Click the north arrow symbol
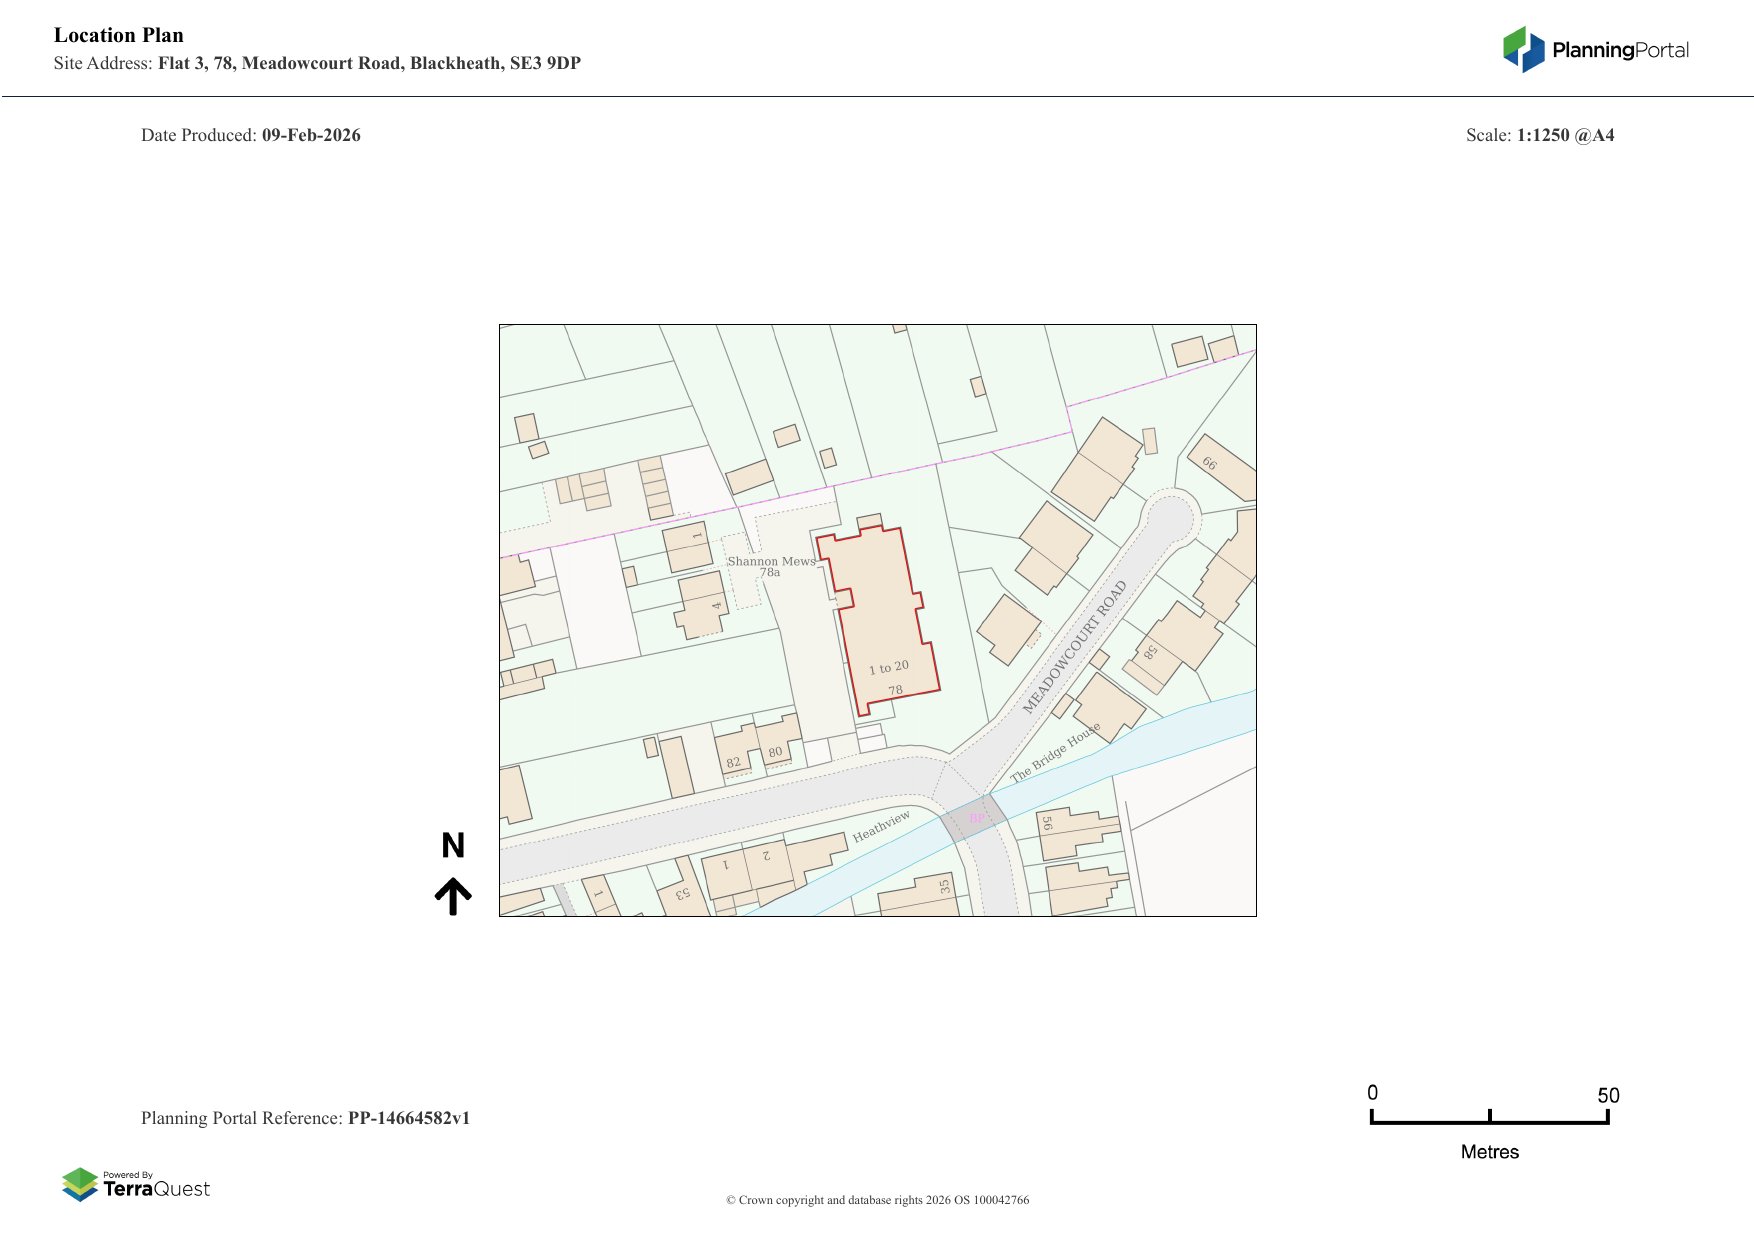 tap(453, 896)
